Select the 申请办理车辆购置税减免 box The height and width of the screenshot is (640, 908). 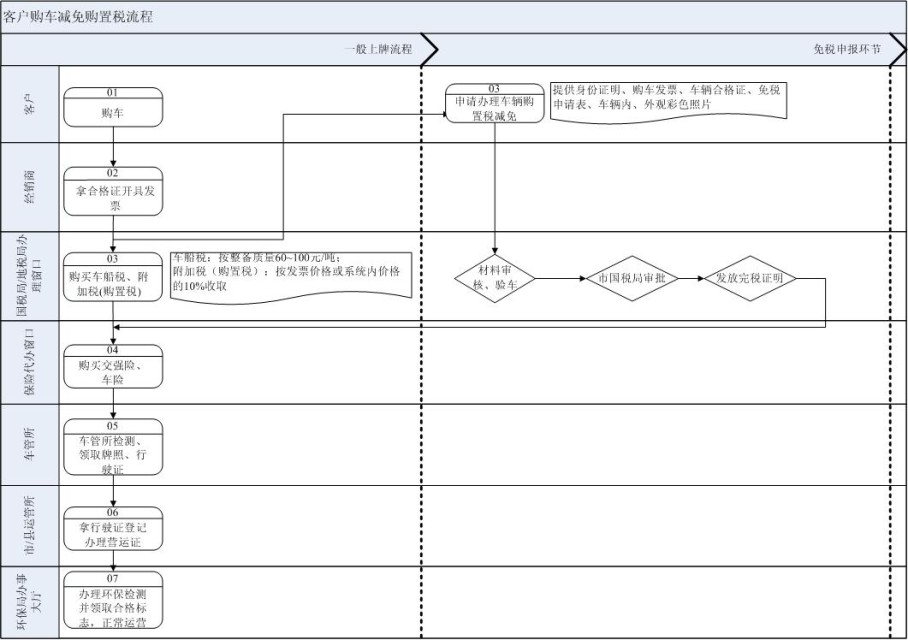495,104
